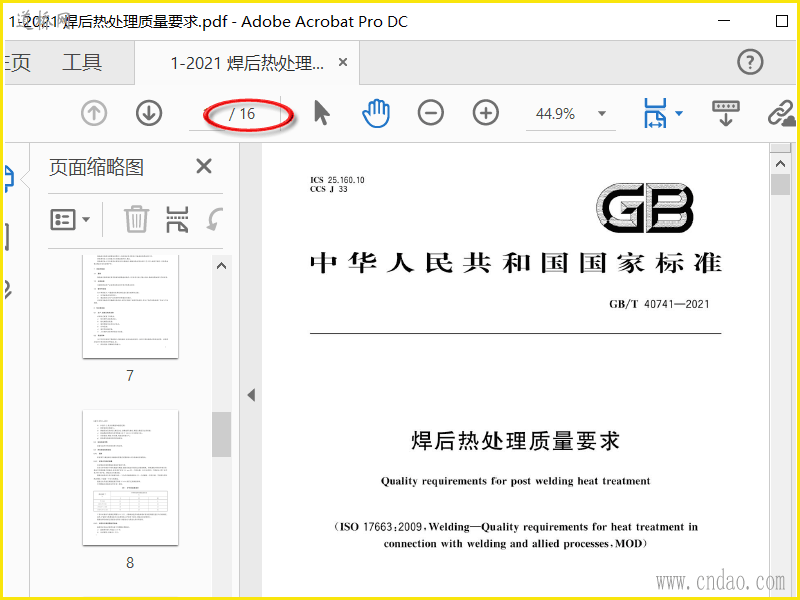Screen dimensions: 800x600
Task: Click thumbnail panel scroll up arrow
Action: tap(221, 266)
